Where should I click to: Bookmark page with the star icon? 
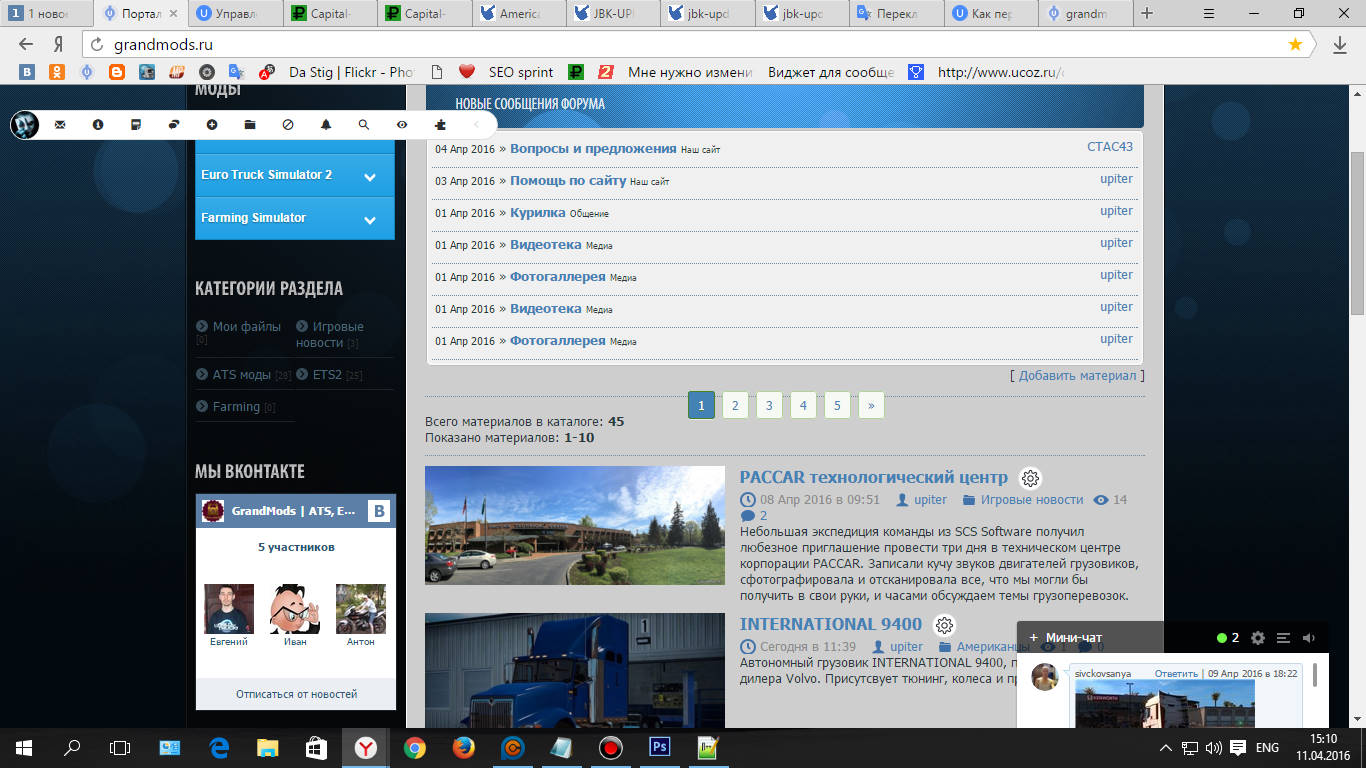[1295, 45]
